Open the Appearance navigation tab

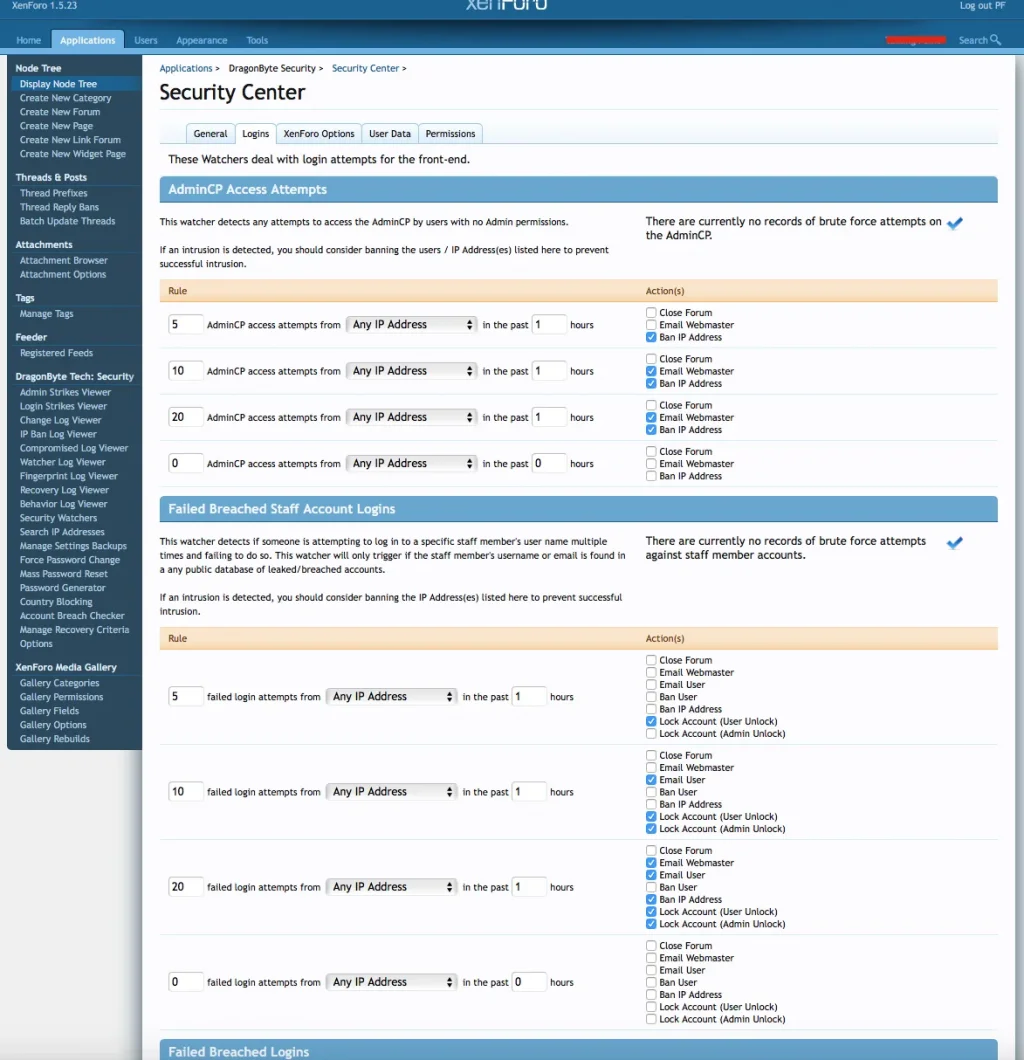[x=201, y=40]
